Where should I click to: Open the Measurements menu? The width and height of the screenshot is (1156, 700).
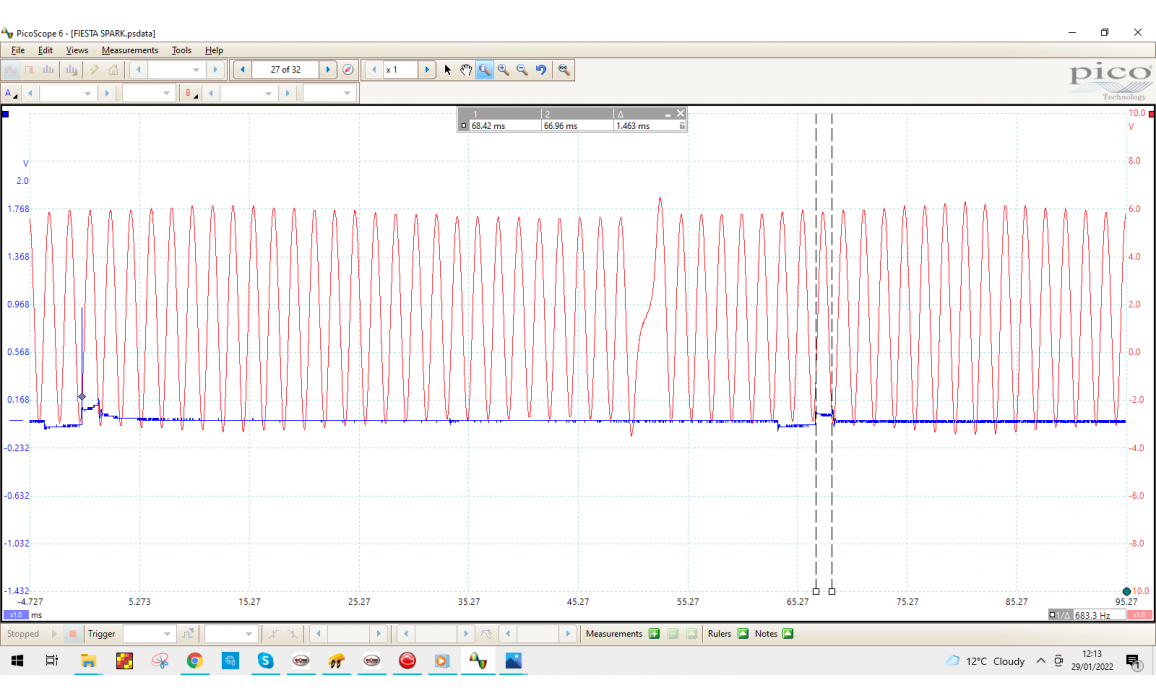point(129,50)
